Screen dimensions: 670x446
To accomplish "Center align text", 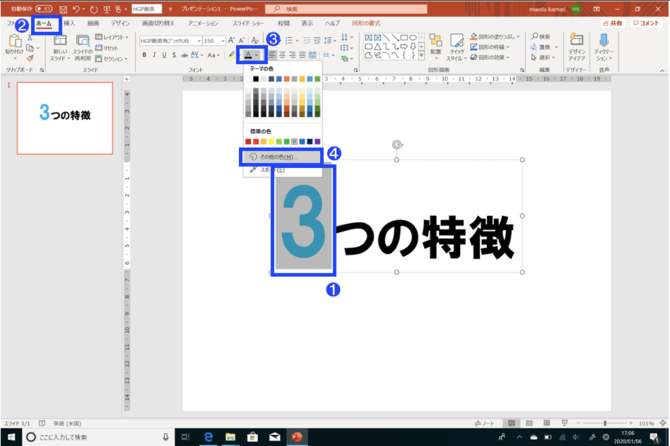I will (x=282, y=55).
